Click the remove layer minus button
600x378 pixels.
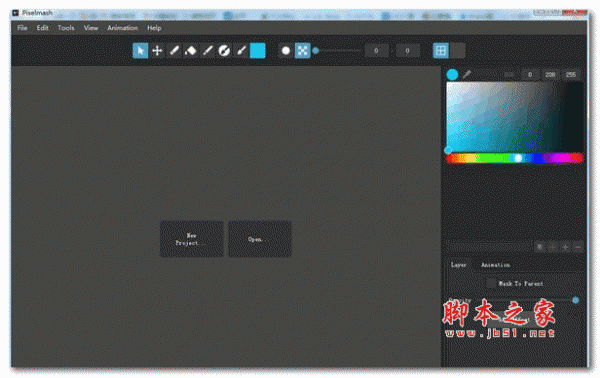(x=578, y=247)
